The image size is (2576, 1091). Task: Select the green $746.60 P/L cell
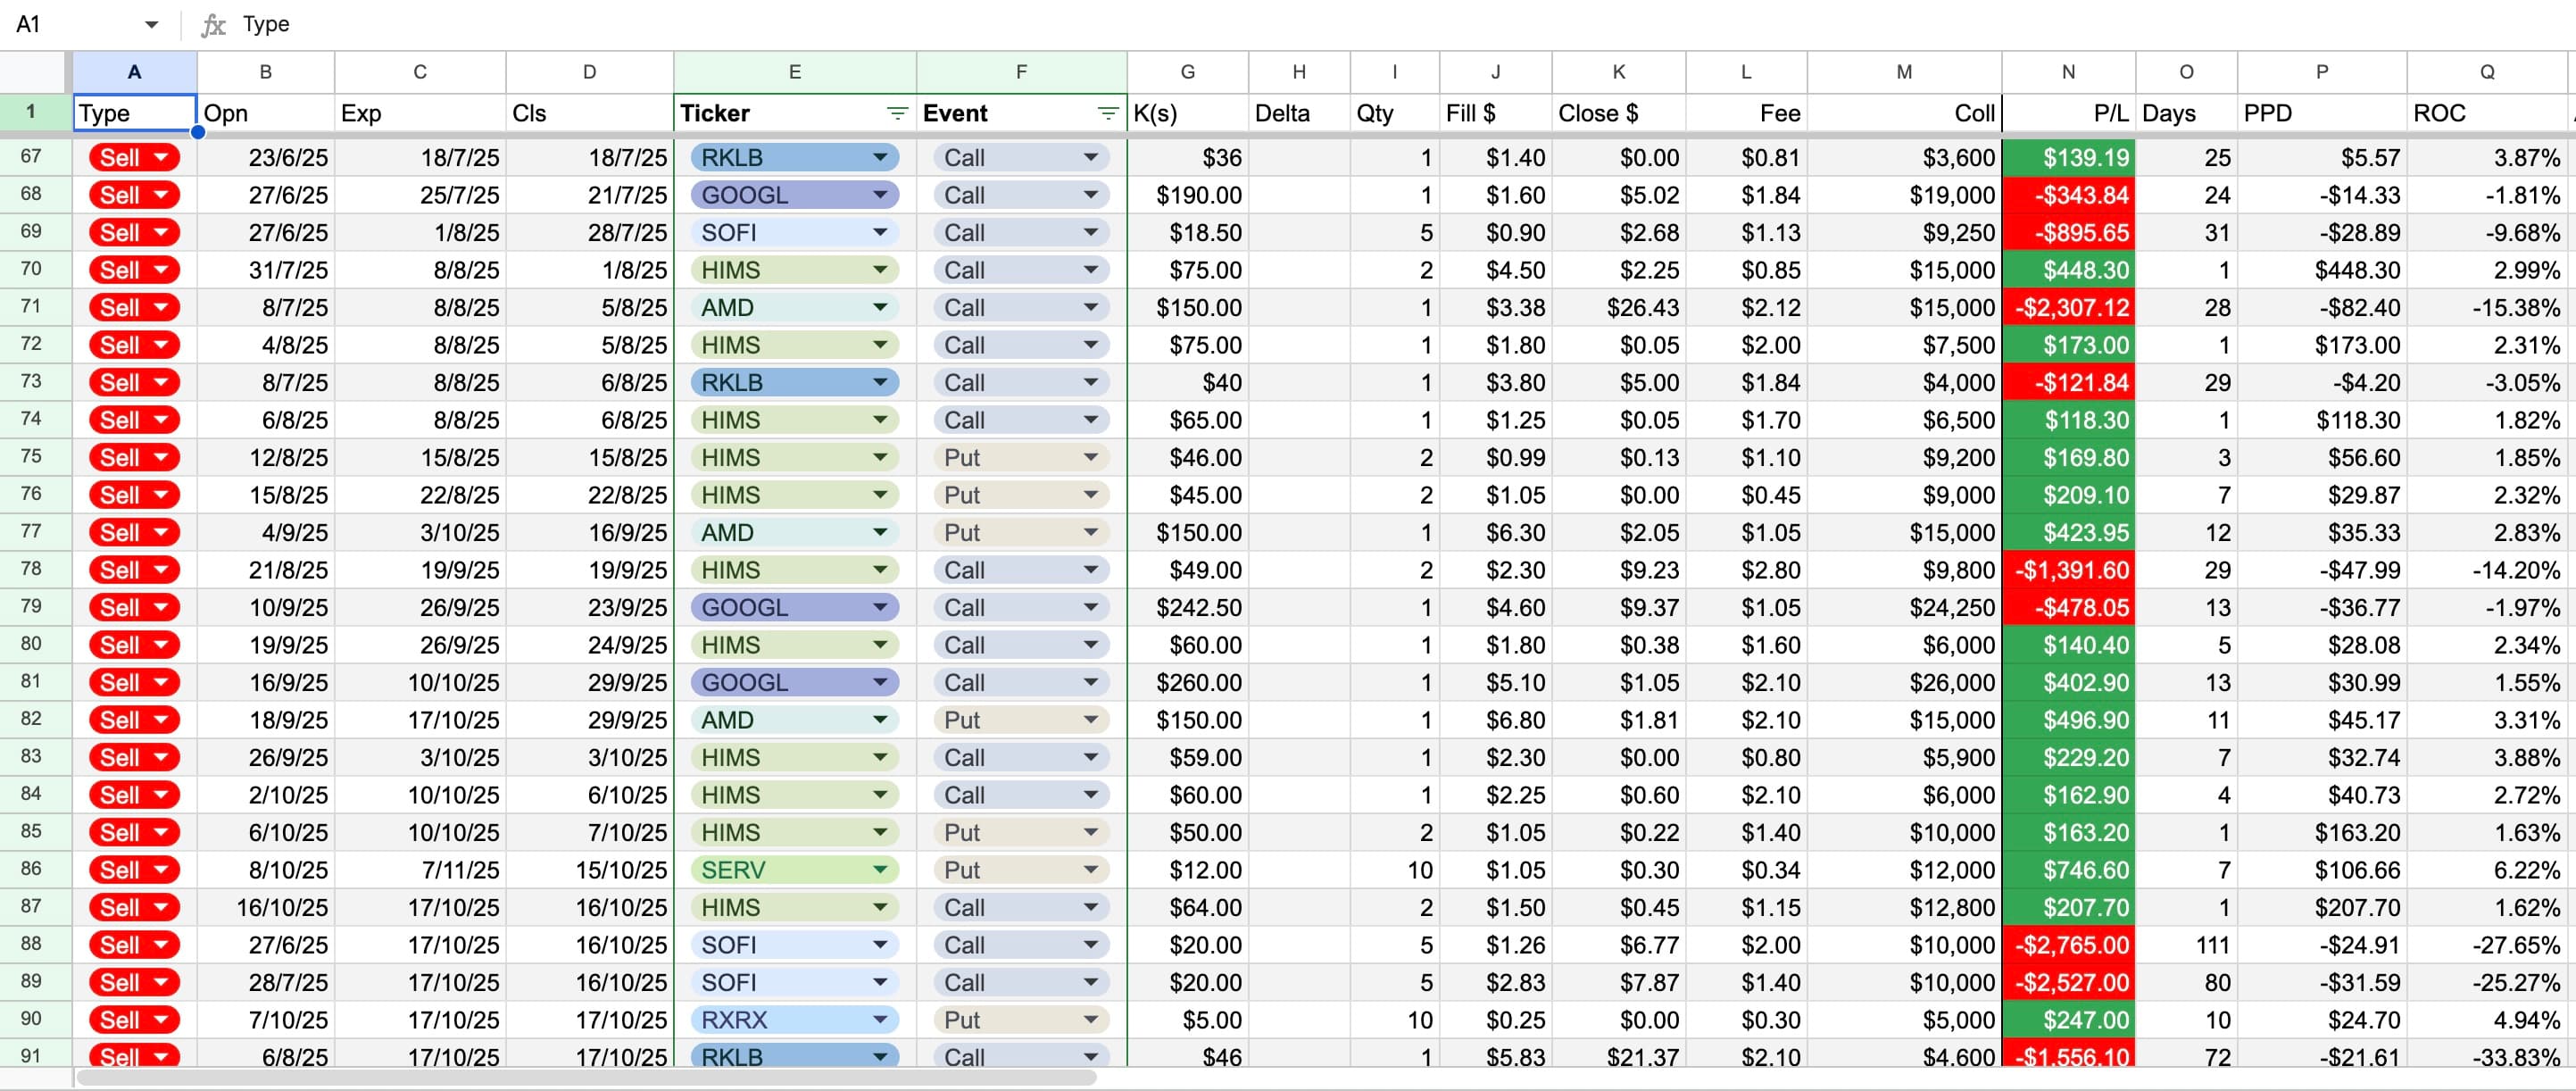(2067, 870)
